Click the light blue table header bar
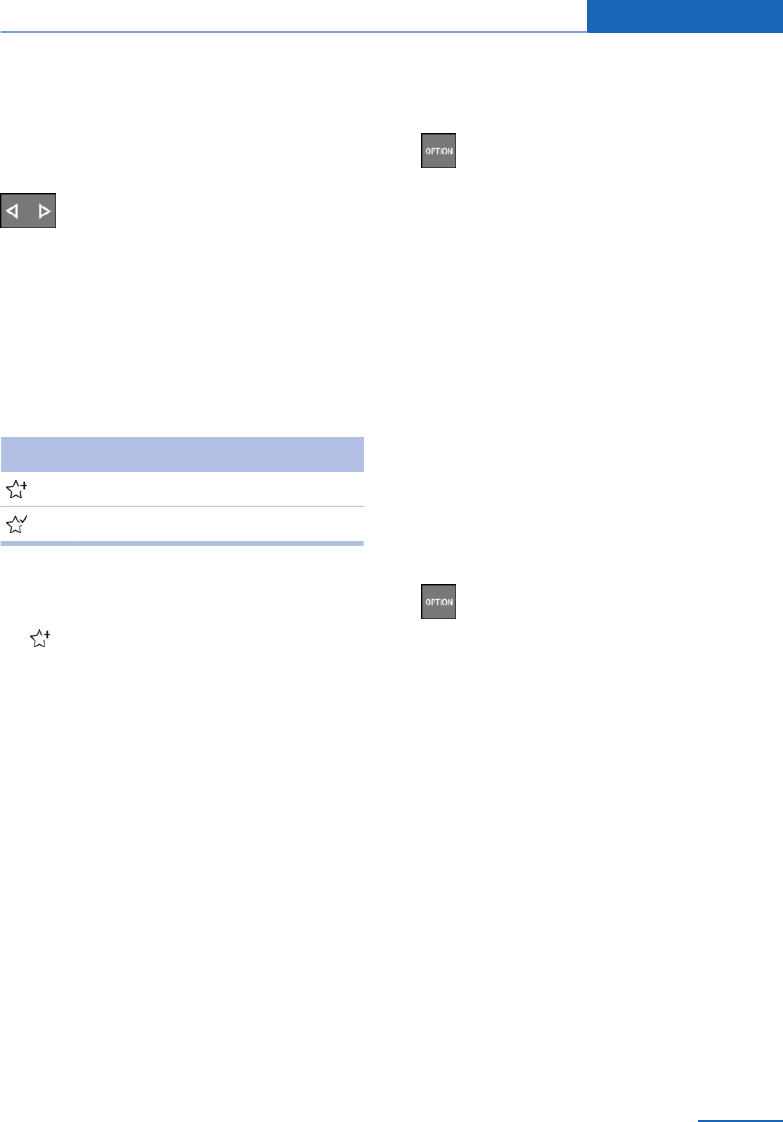 pyautogui.click(x=181, y=453)
